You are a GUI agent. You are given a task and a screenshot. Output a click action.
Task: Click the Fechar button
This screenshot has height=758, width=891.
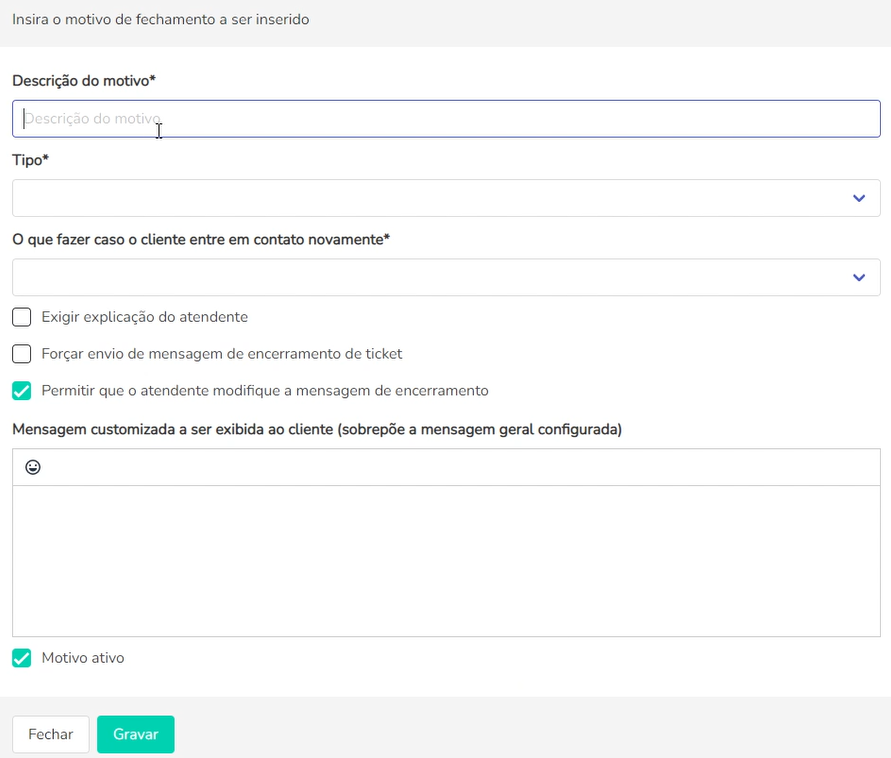coord(50,734)
